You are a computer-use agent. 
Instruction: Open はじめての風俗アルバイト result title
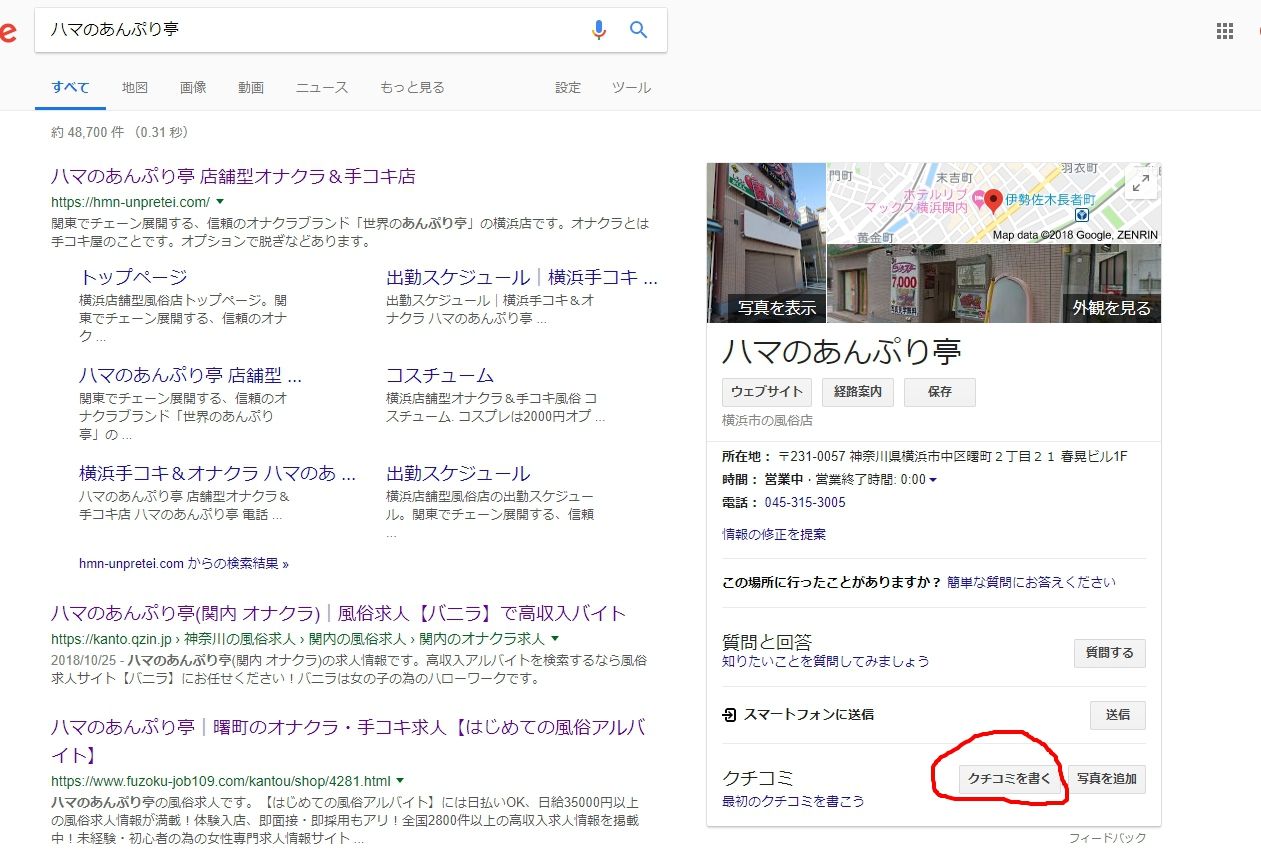coord(348,741)
